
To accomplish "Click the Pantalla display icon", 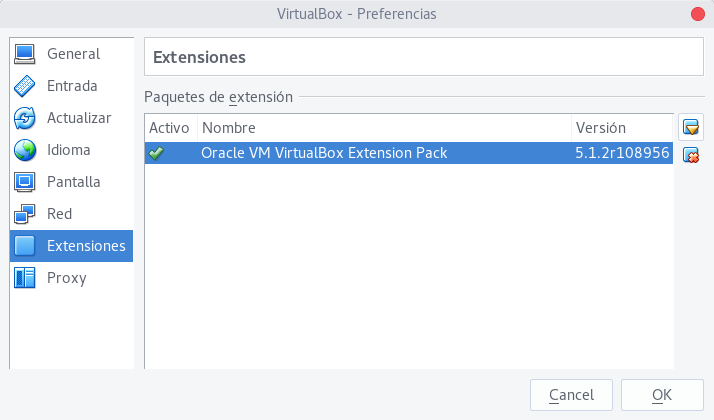I will point(25,182).
